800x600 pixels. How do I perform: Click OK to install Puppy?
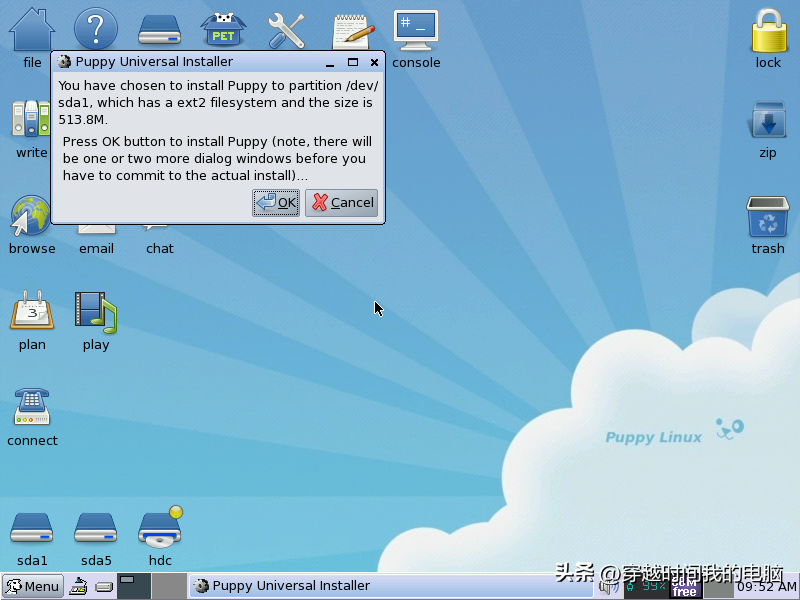(276, 203)
